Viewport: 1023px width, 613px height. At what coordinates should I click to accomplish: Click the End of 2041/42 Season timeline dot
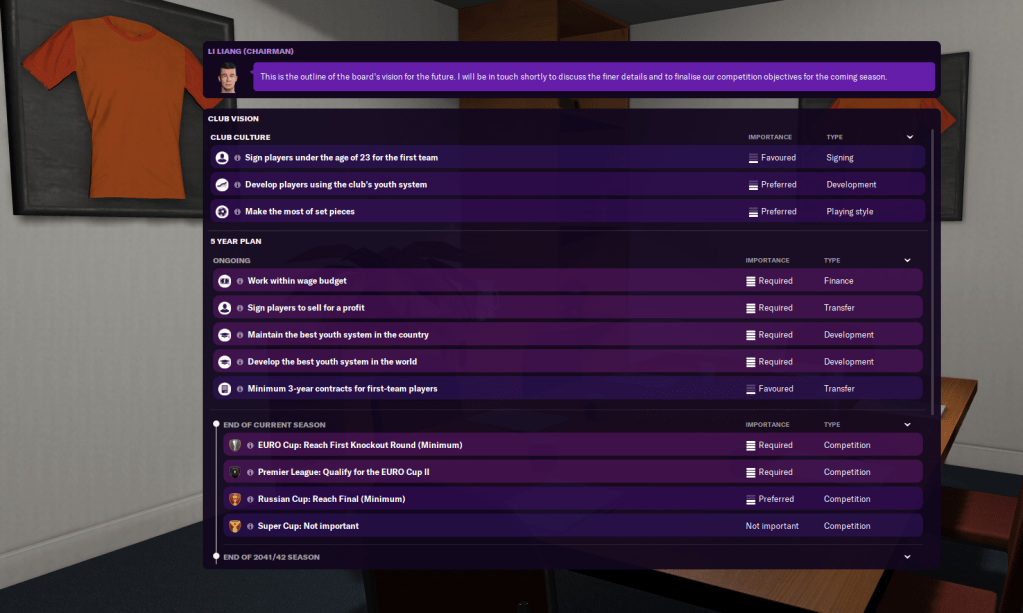point(216,556)
